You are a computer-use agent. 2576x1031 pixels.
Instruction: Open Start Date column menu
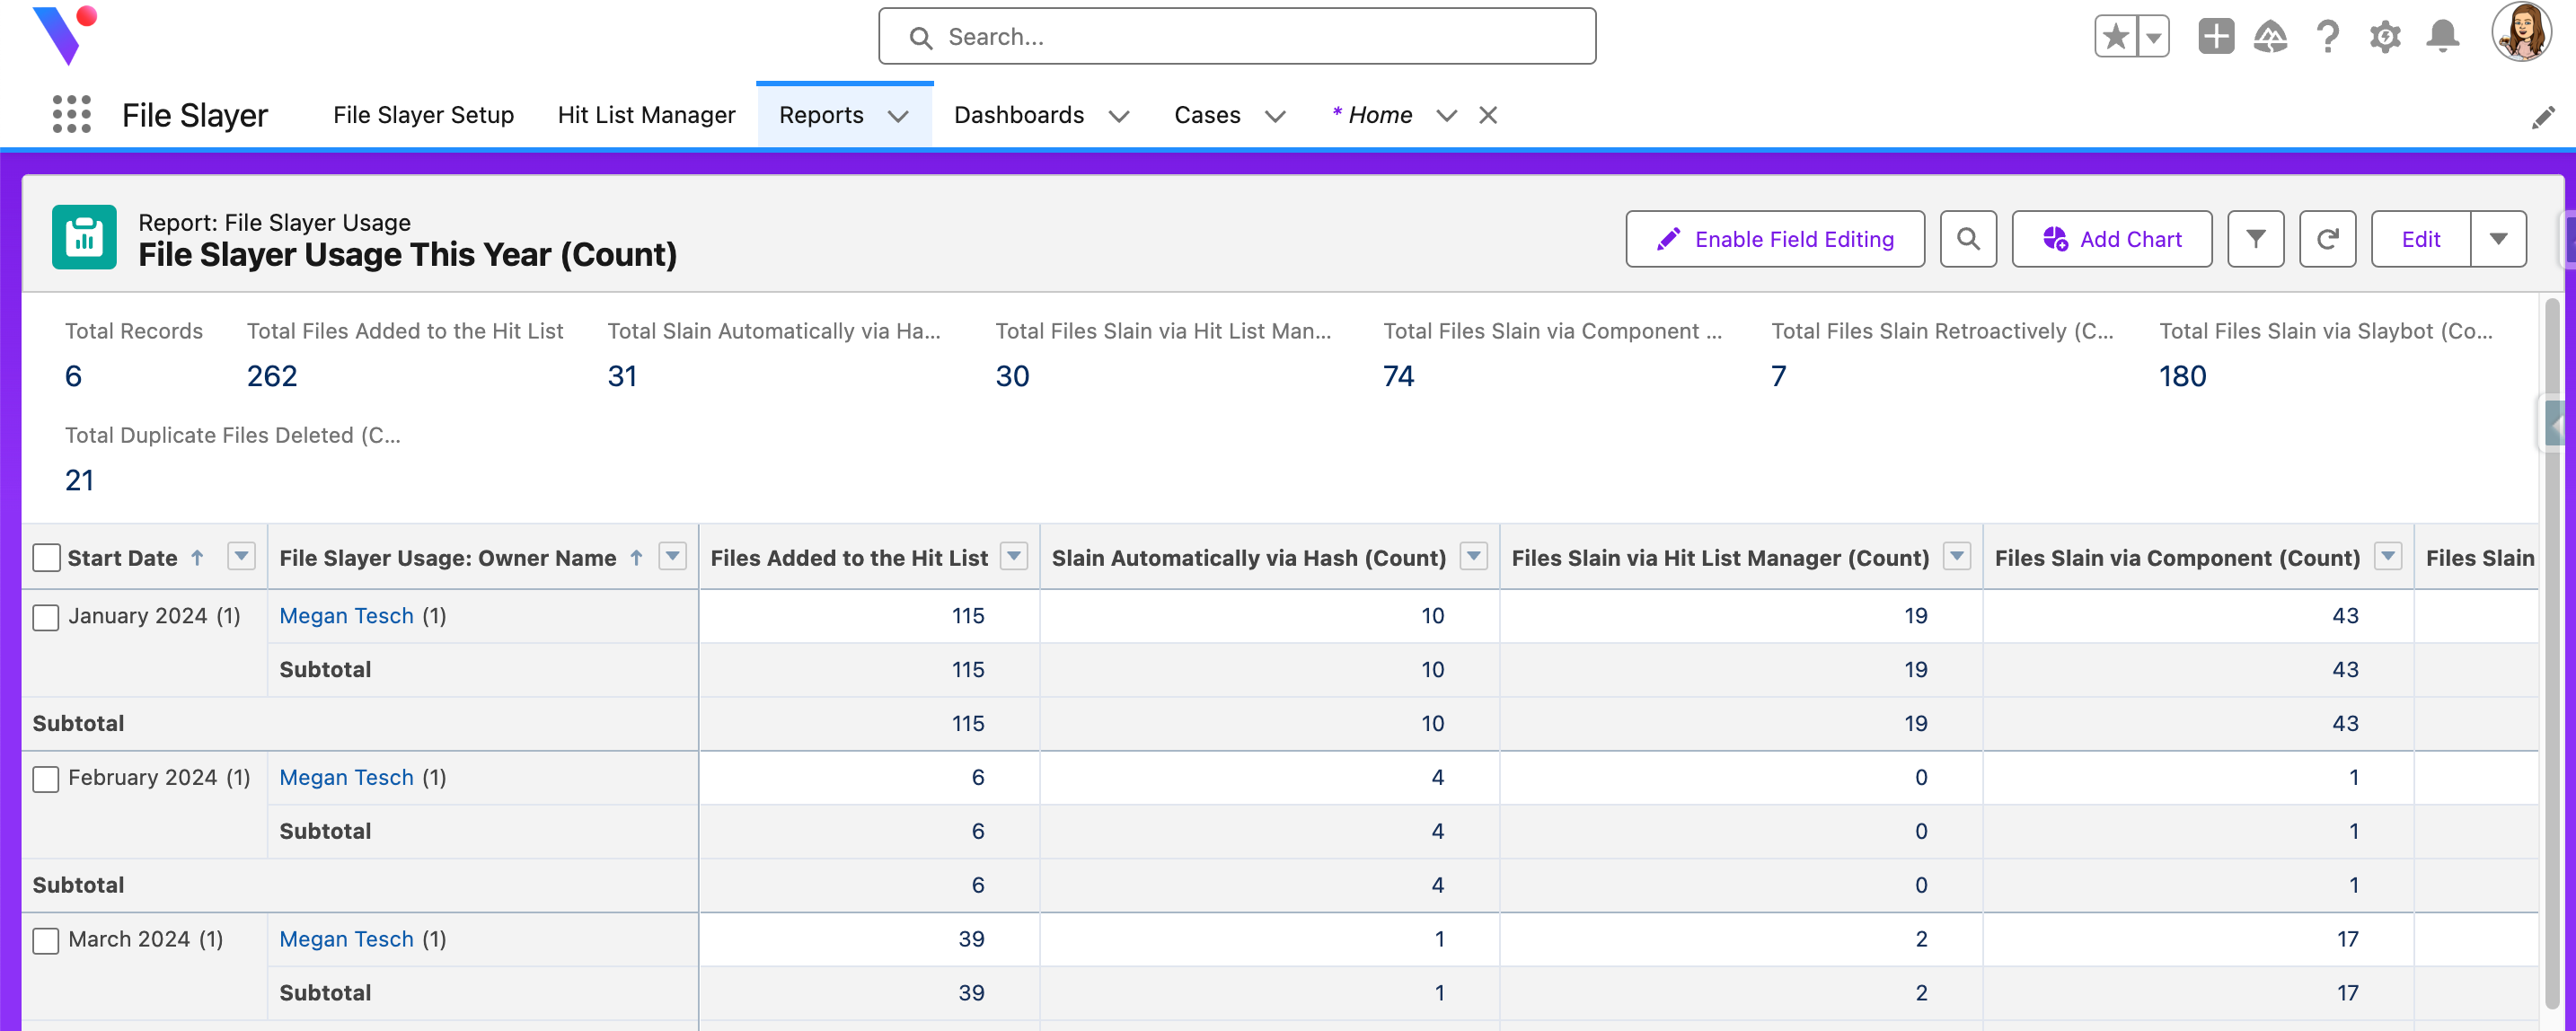(241, 556)
